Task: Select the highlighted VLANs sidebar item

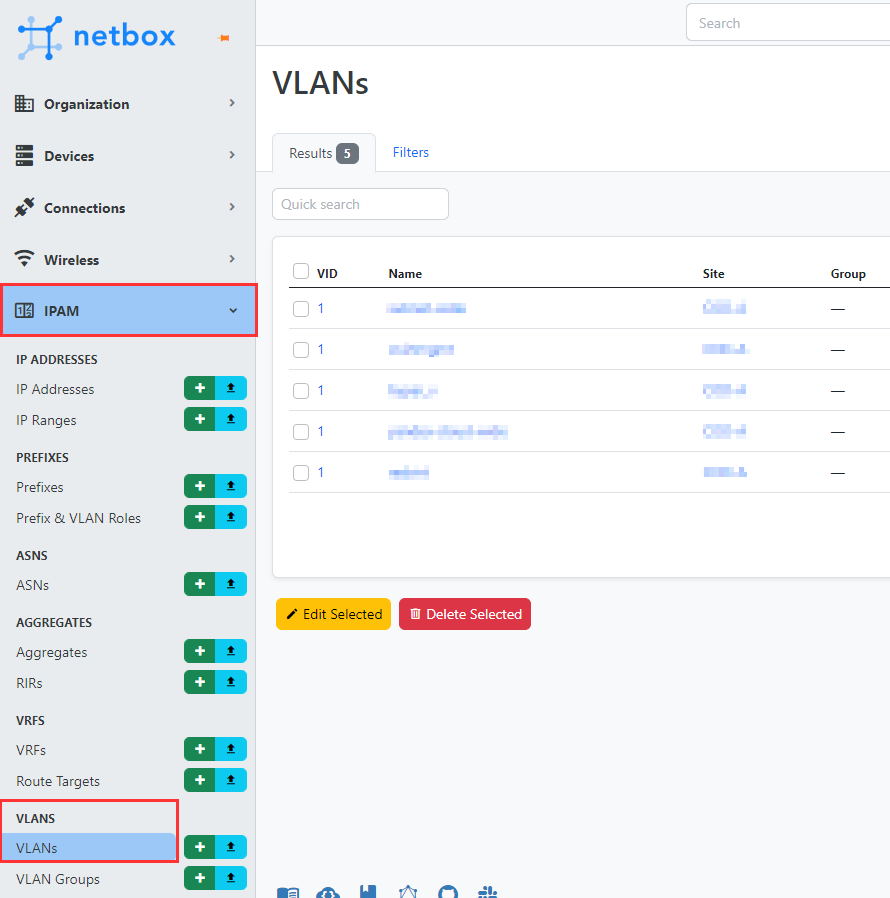Action: pyautogui.click(x=88, y=848)
